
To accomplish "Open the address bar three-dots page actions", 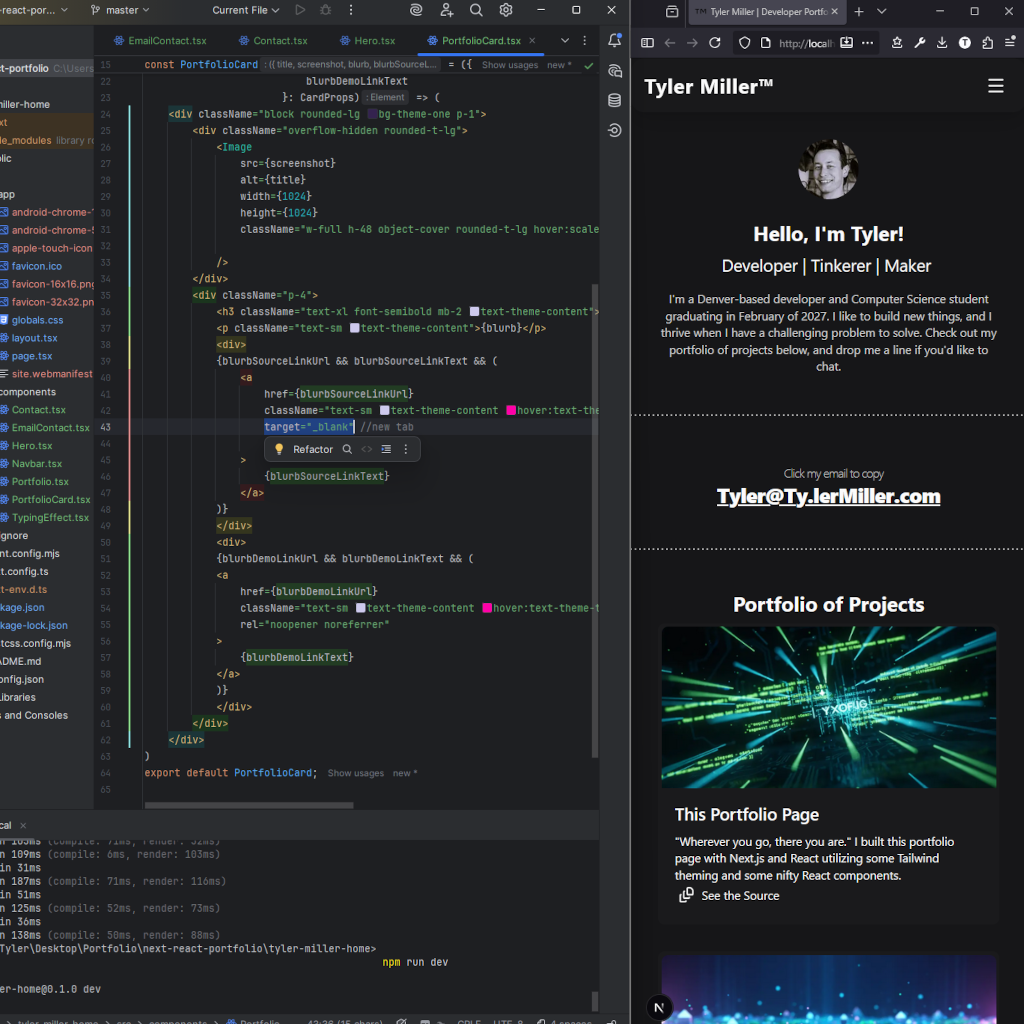I will click(867, 42).
